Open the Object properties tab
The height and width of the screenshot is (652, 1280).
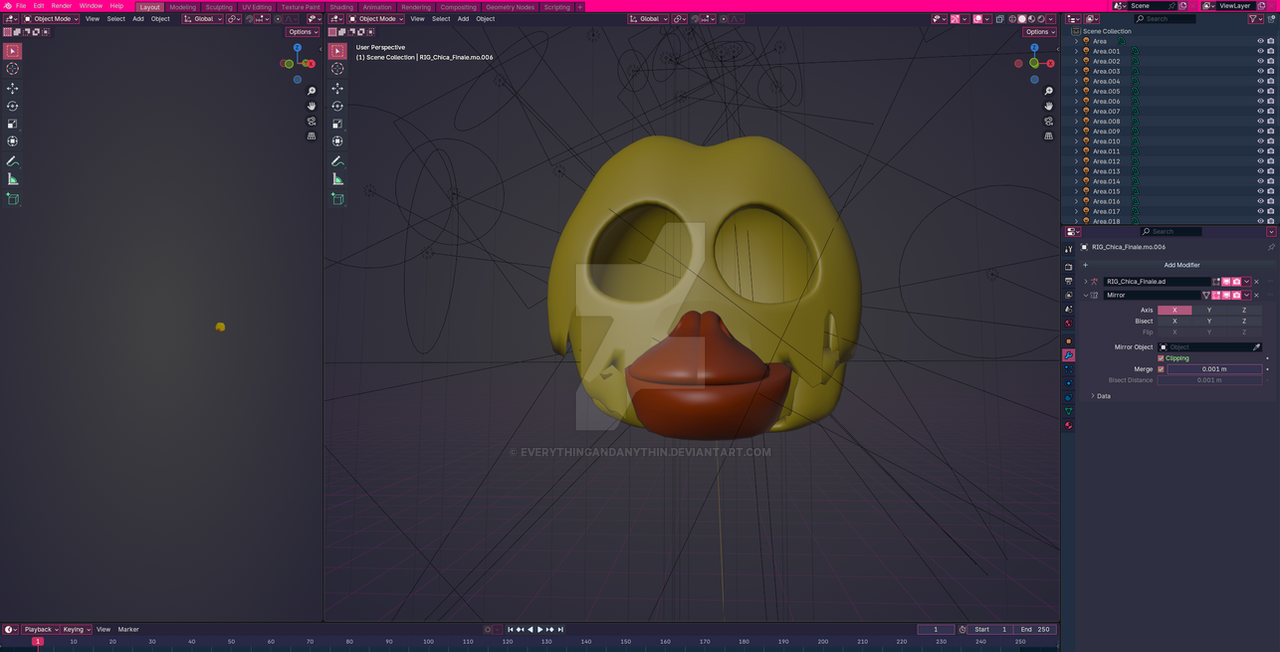(x=1069, y=341)
